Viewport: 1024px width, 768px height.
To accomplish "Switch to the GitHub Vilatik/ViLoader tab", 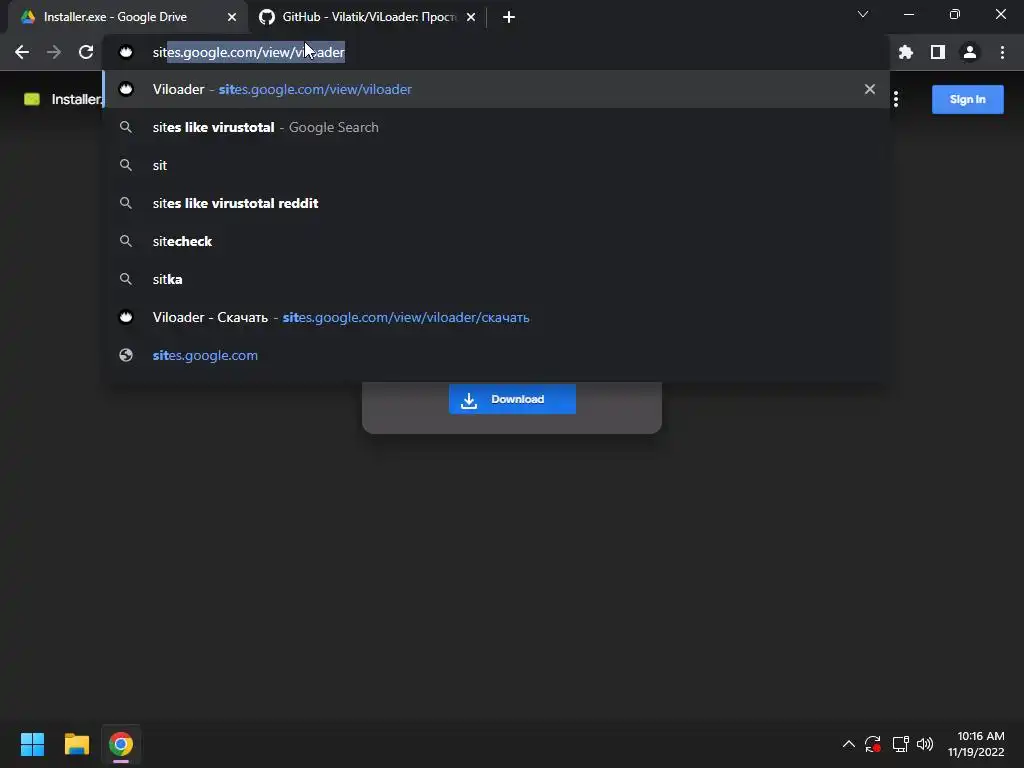I will point(368,17).
